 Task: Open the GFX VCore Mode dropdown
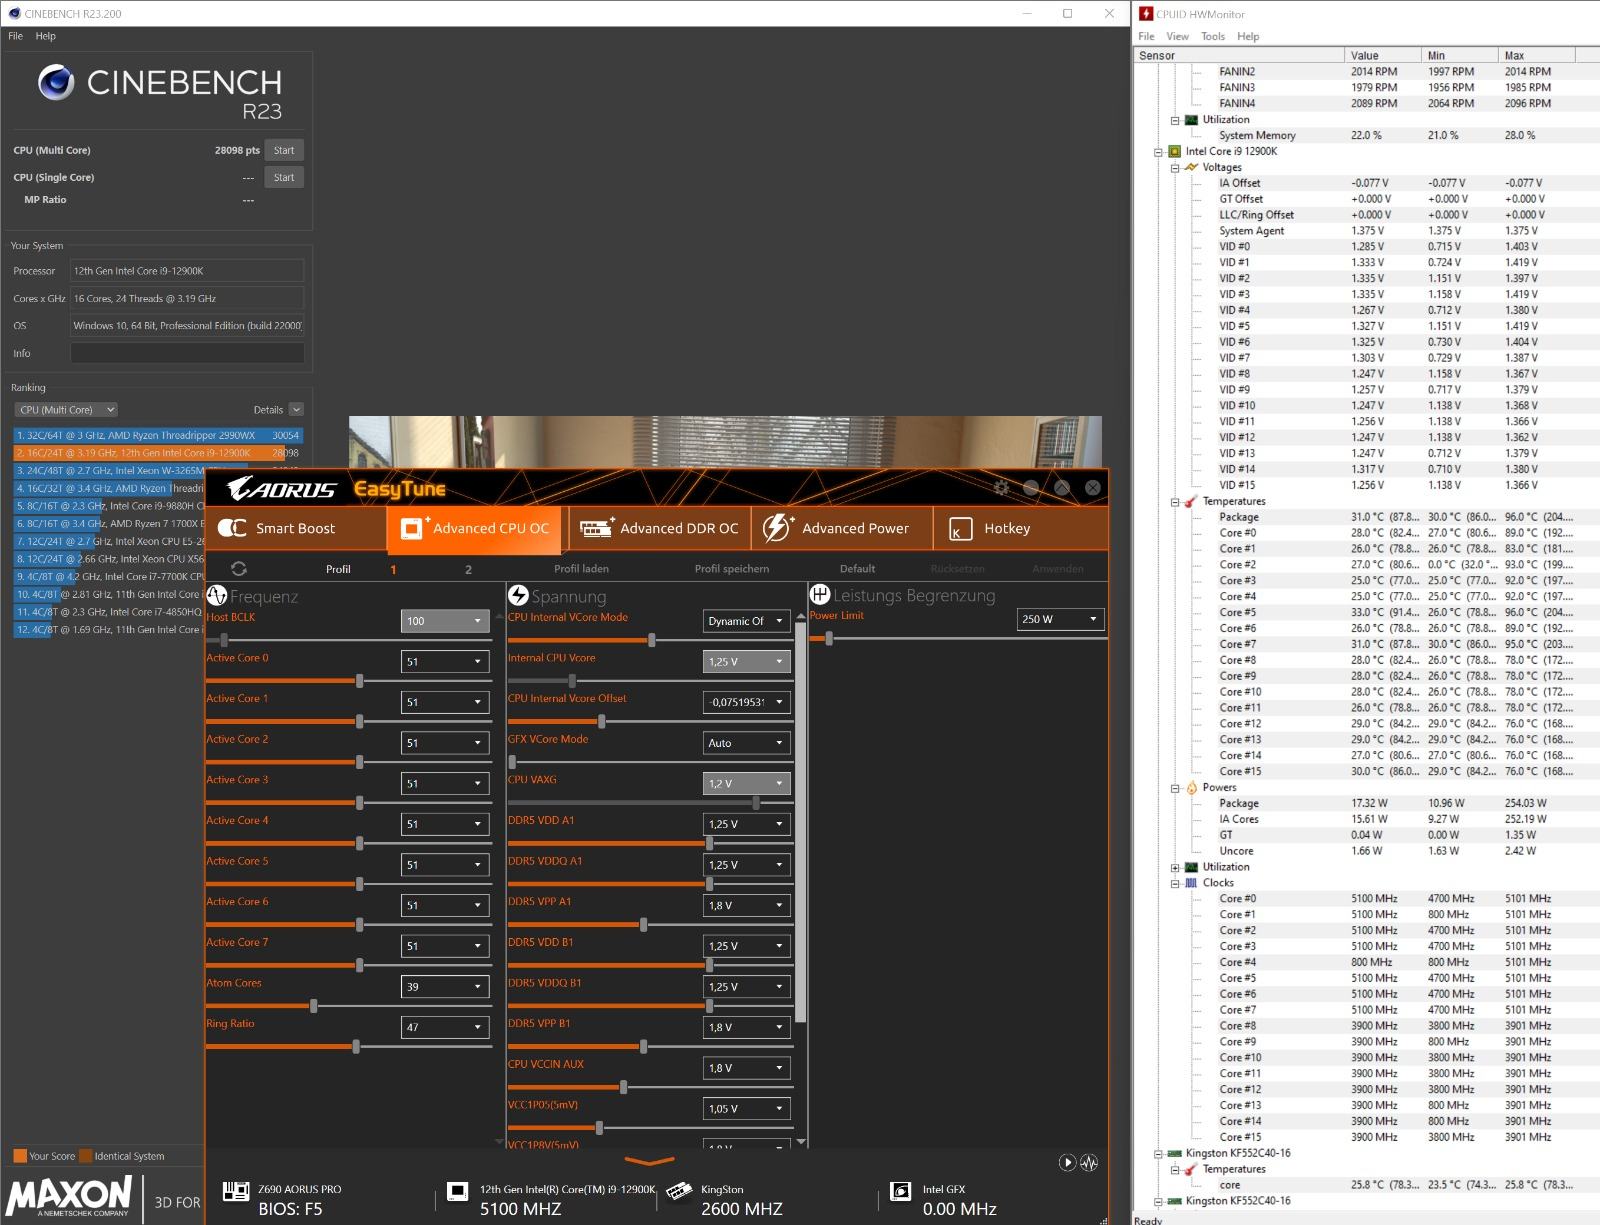[746, 743]
